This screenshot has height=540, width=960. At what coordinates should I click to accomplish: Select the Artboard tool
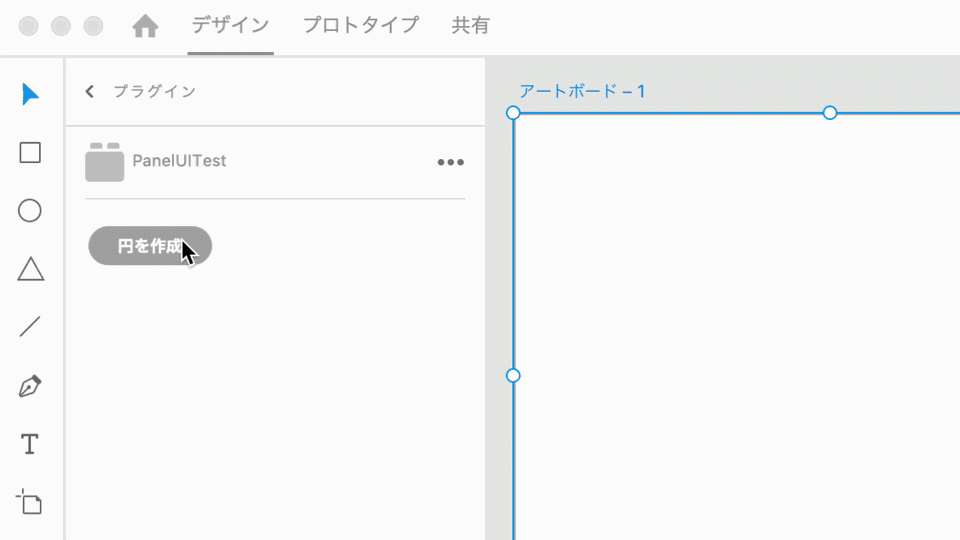point(29,502)
